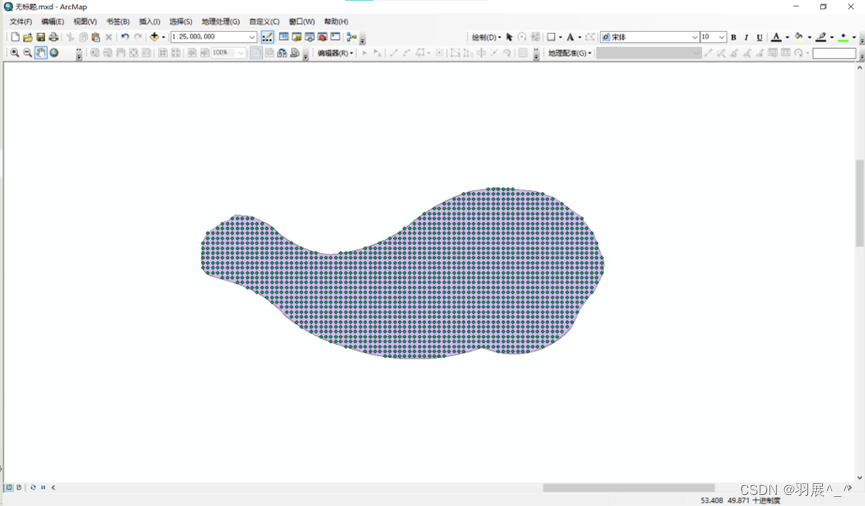865x506 pixels.
Task: Click the marker color dot swatch
Action: (x=843, y=37)
